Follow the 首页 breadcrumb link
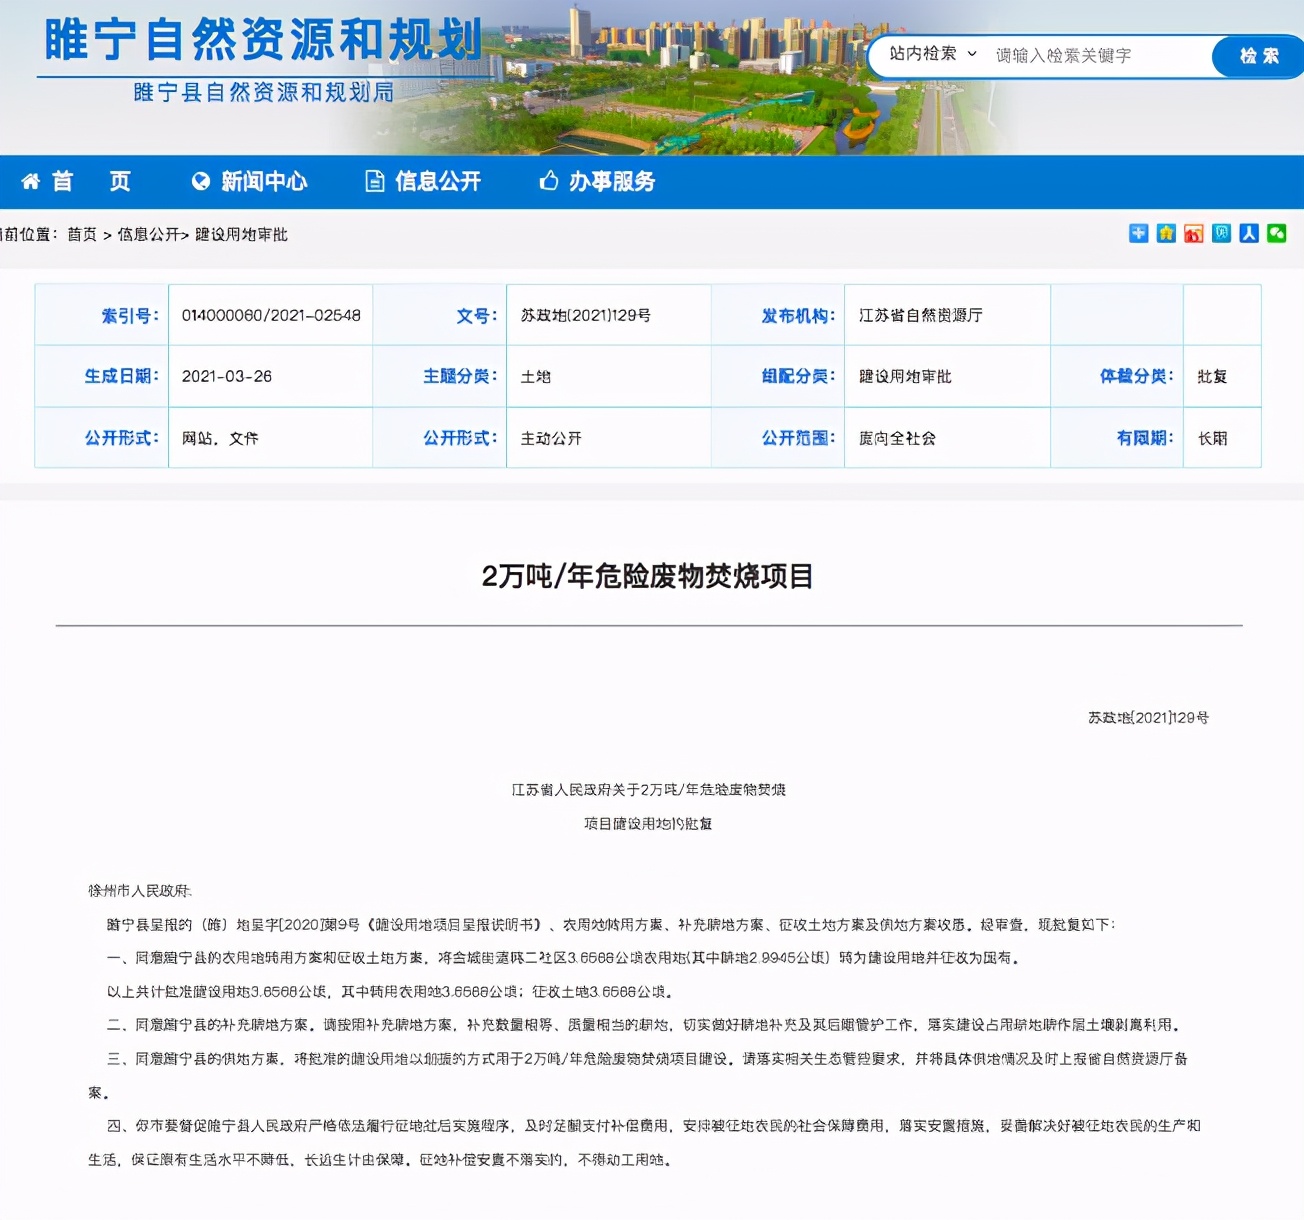The image size is (1304, 1220). click(81, 238)
